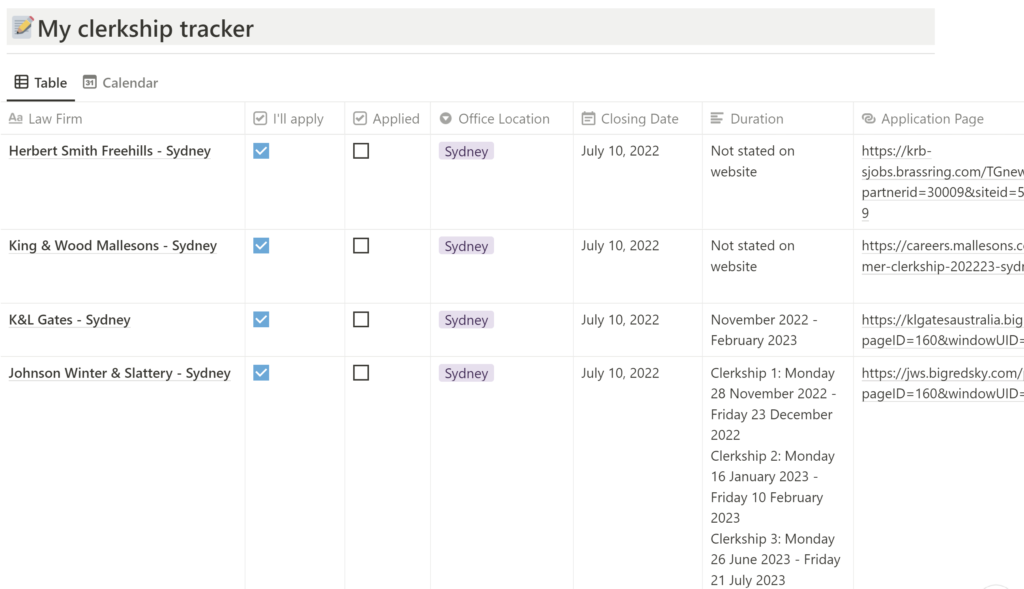1024x589 pixels.
Task: Open the Application Page column header menu
Action: (x=938, y=118)
